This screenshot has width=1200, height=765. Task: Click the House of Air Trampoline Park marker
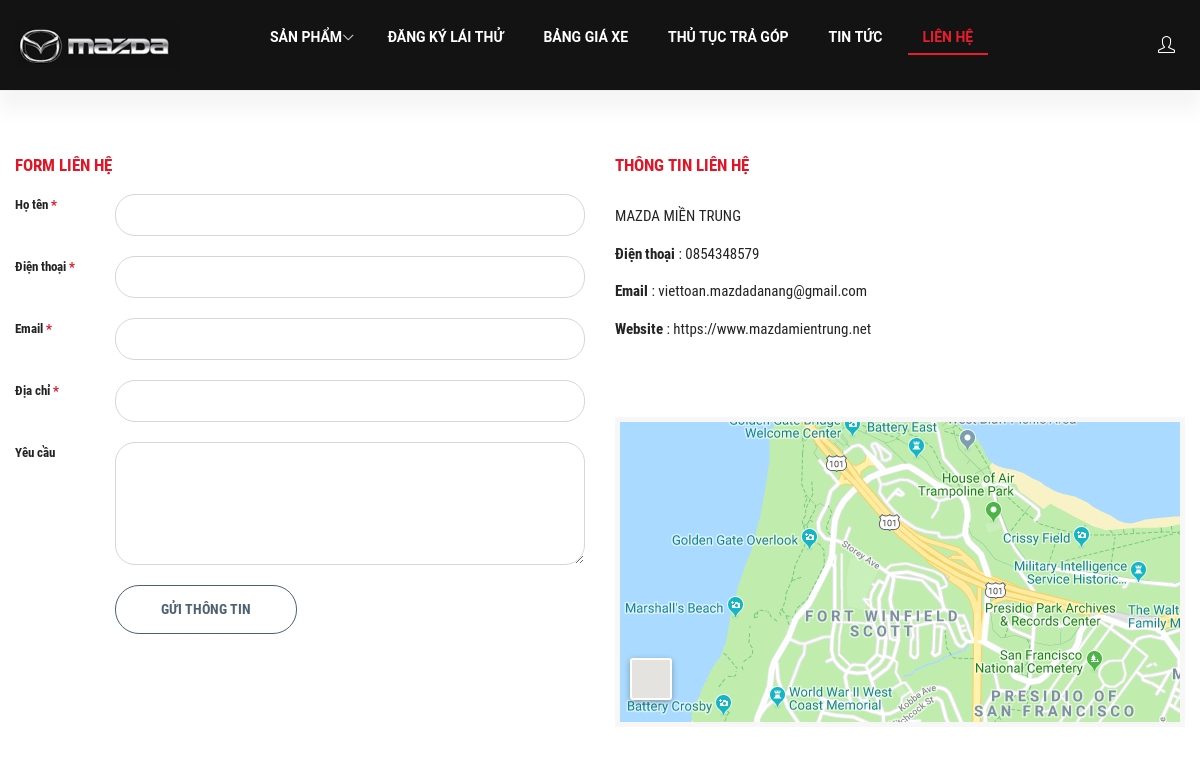coord(993,511)
